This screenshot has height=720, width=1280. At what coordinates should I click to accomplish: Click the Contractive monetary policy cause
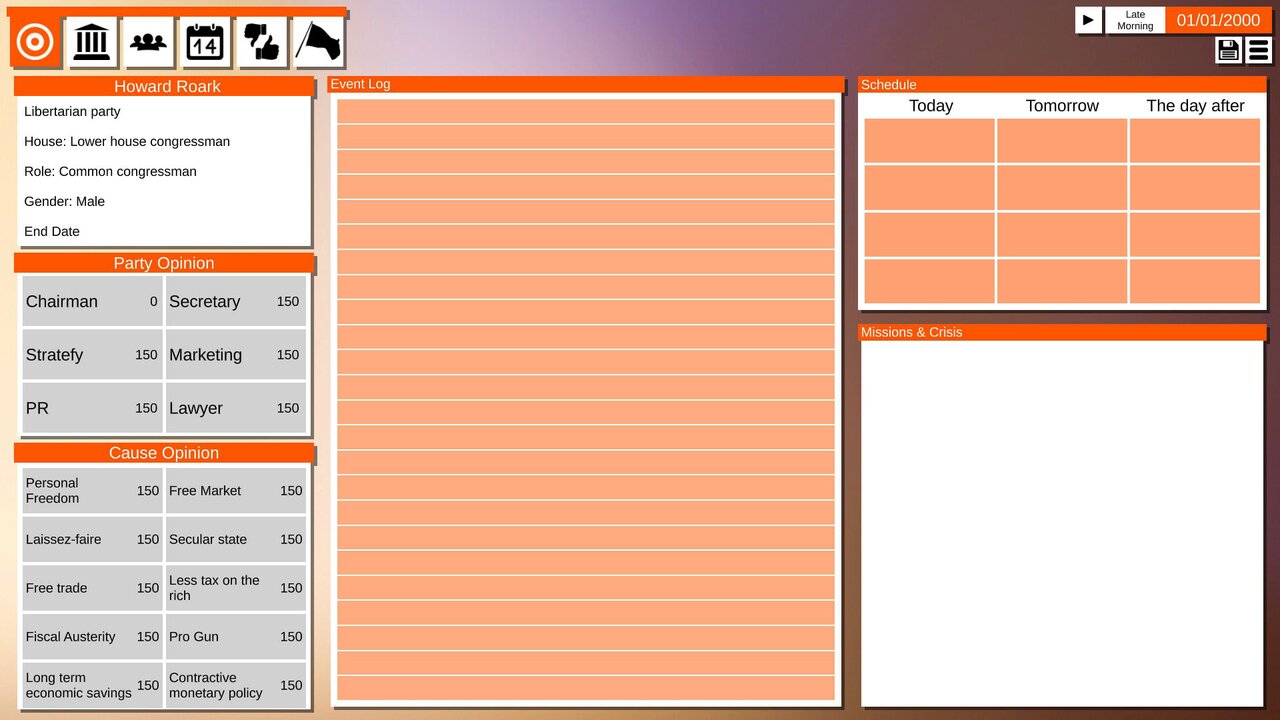tap(235, 685)
